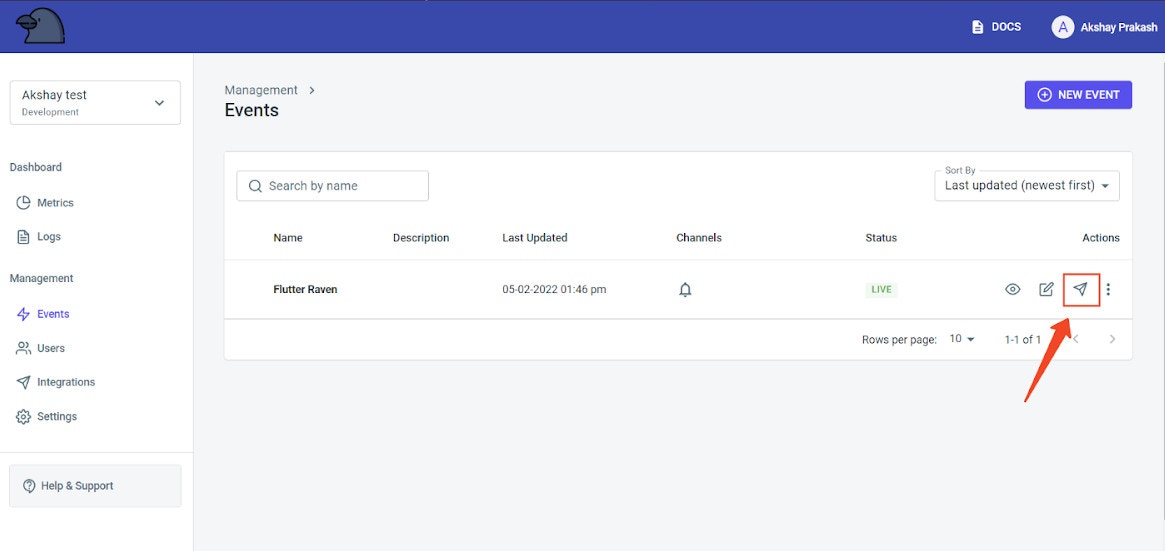This screenshot has width=1165, height=551.
Task: Click the Channels column header
Action: click(699, 238)
